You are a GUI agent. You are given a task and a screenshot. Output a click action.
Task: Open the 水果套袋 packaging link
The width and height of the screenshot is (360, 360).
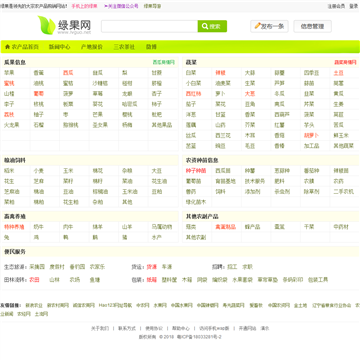(242, 280)
